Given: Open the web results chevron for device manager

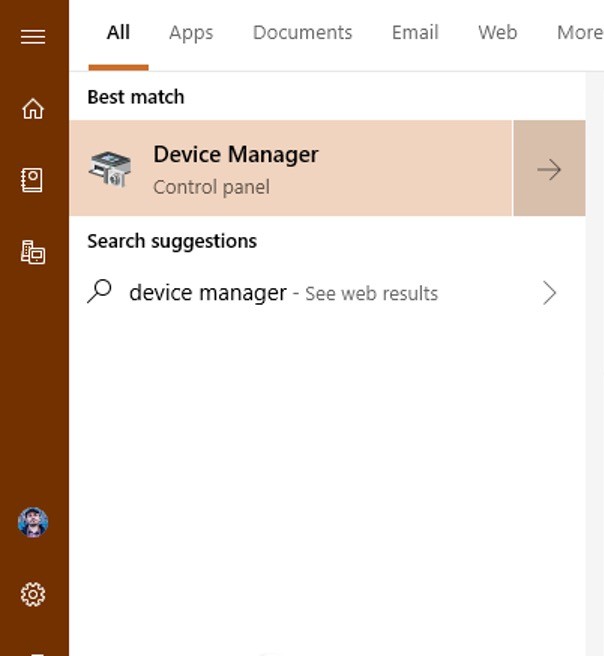Looking at the screenshot, I should [x=549, y=293].
